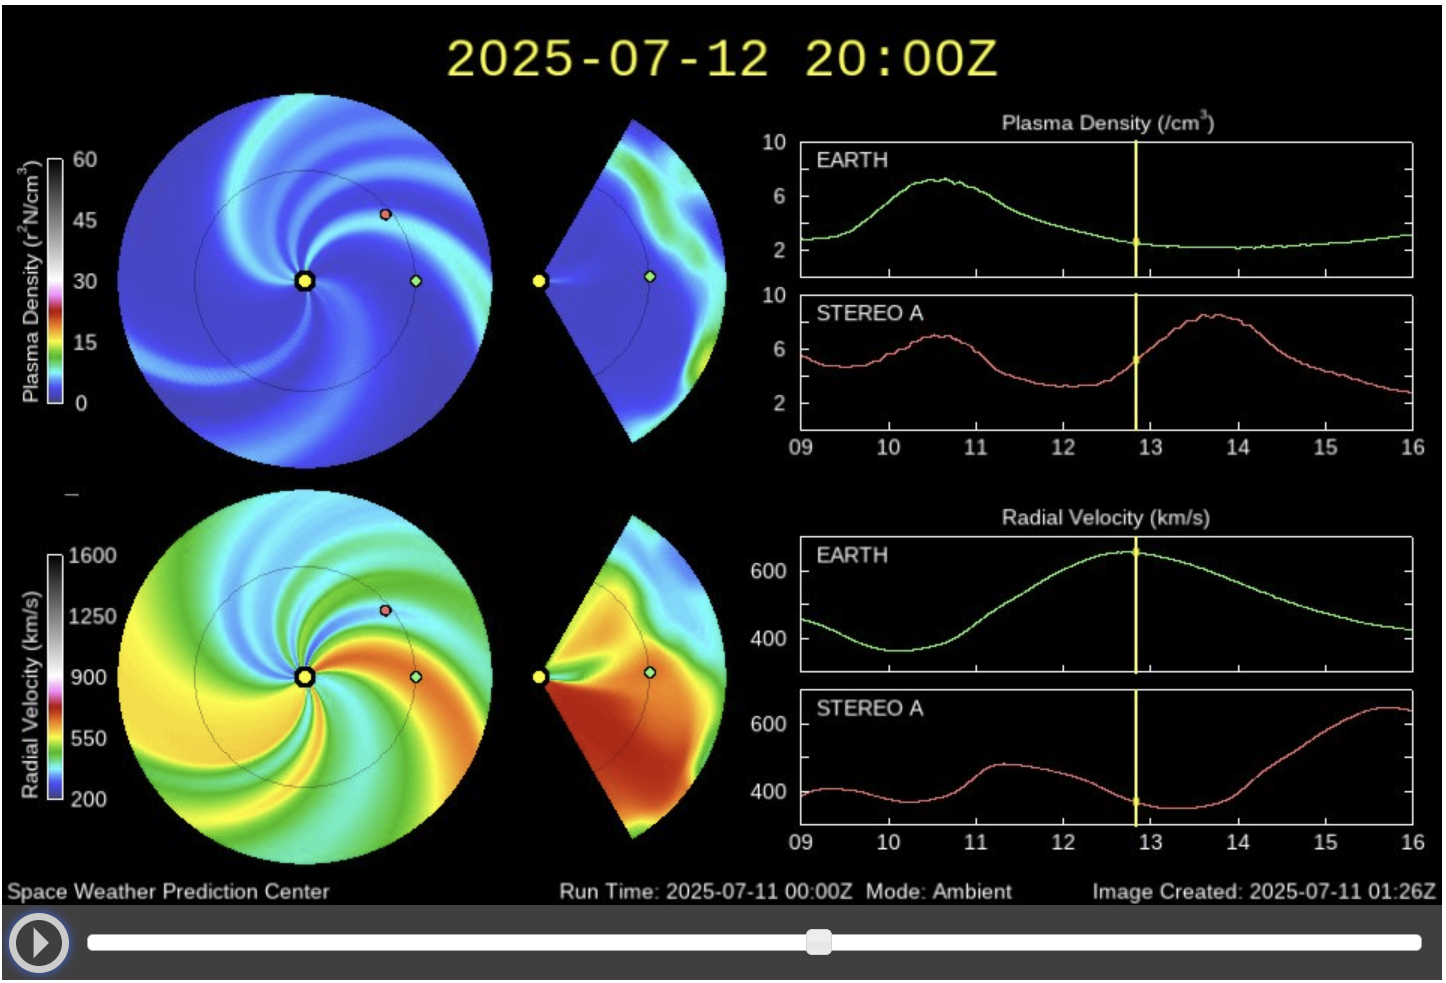Screen dimensions: 1446x983
Task: Click the EARTH label in the radial velocity plot
Action: pos(852,555)
